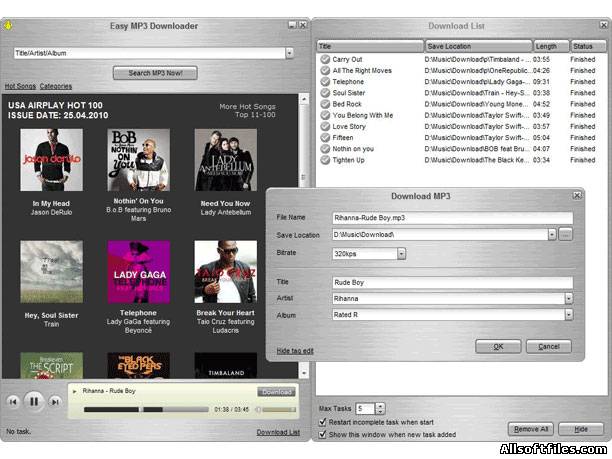Image resolution: width=612 pixels, height=459 pixels.
Task: Open the Download List link at bottom
Action: (278, 432)
